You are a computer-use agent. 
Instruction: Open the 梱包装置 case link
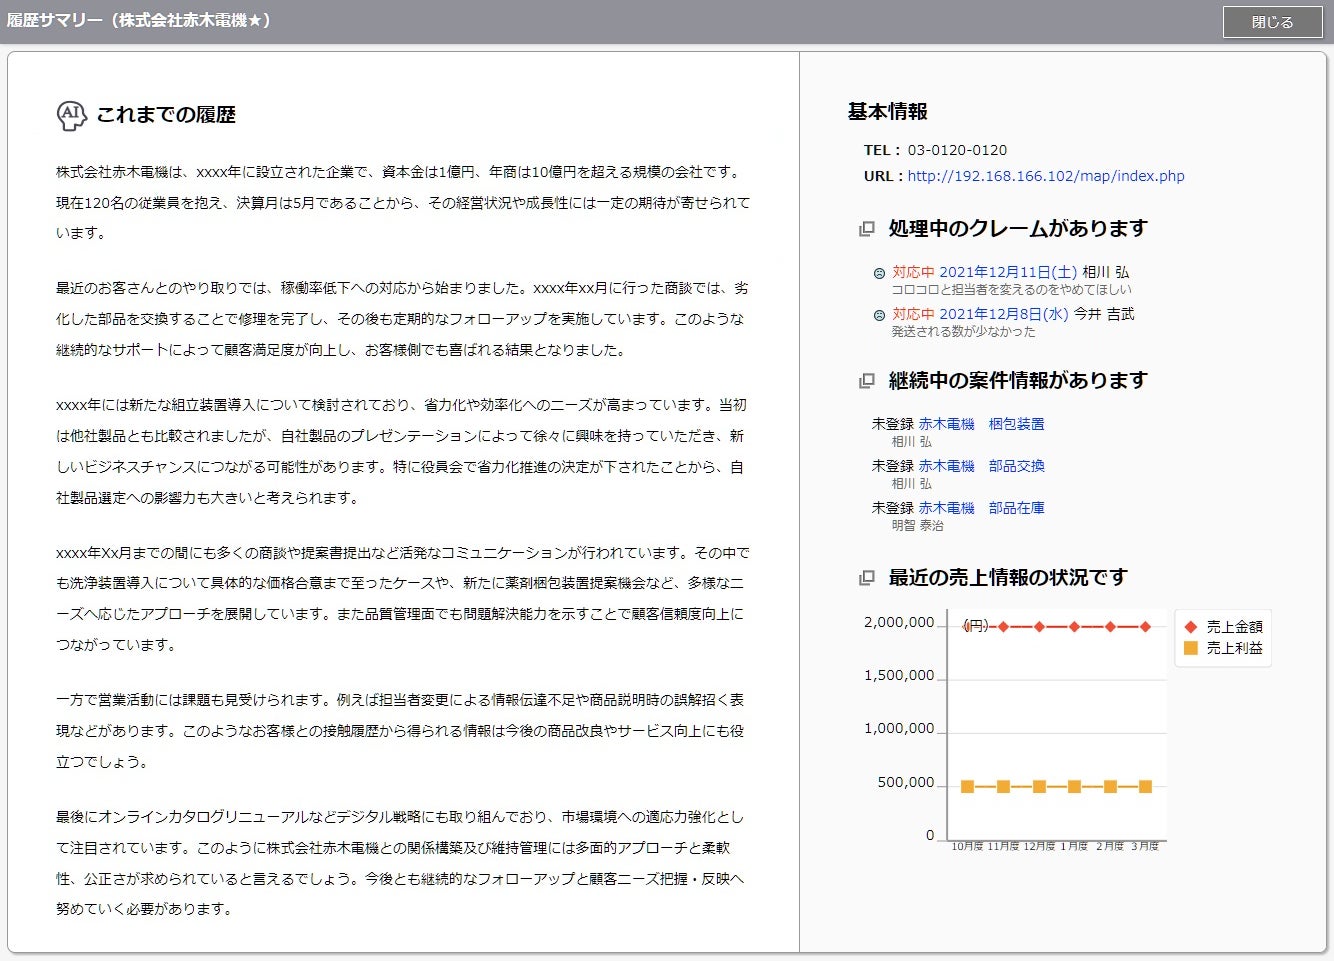1016,424
